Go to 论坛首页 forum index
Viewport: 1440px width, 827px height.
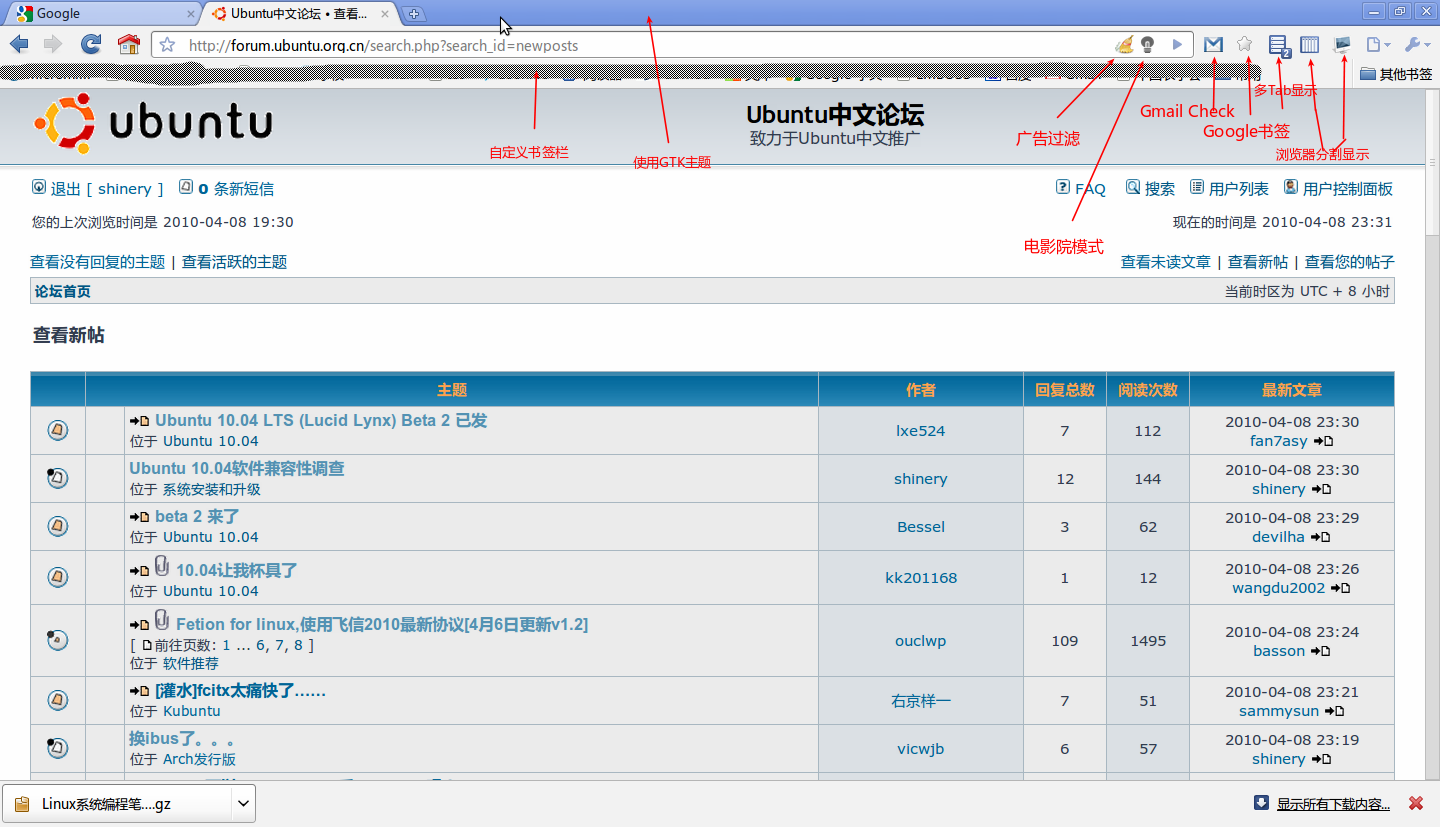pyautogui.click(x=63, y=291)
